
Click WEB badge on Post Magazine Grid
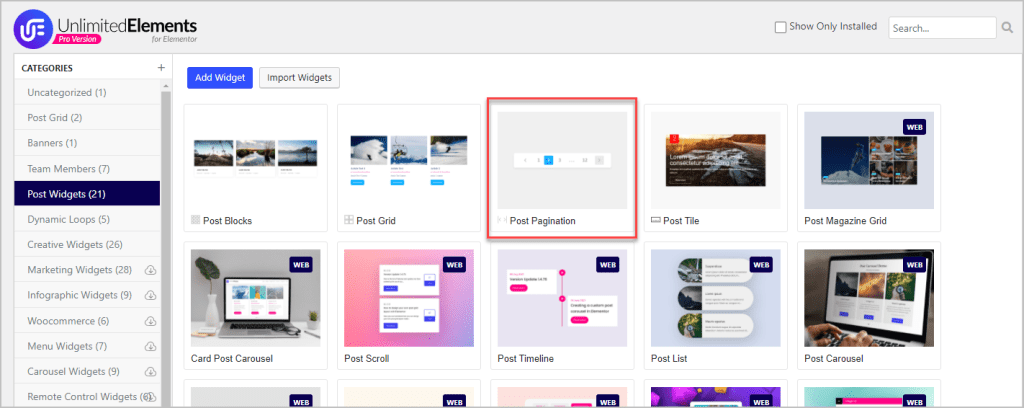point(914,127)
